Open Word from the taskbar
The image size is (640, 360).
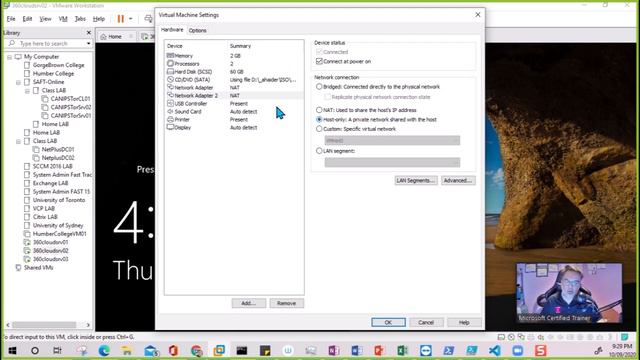coord(356,351)
